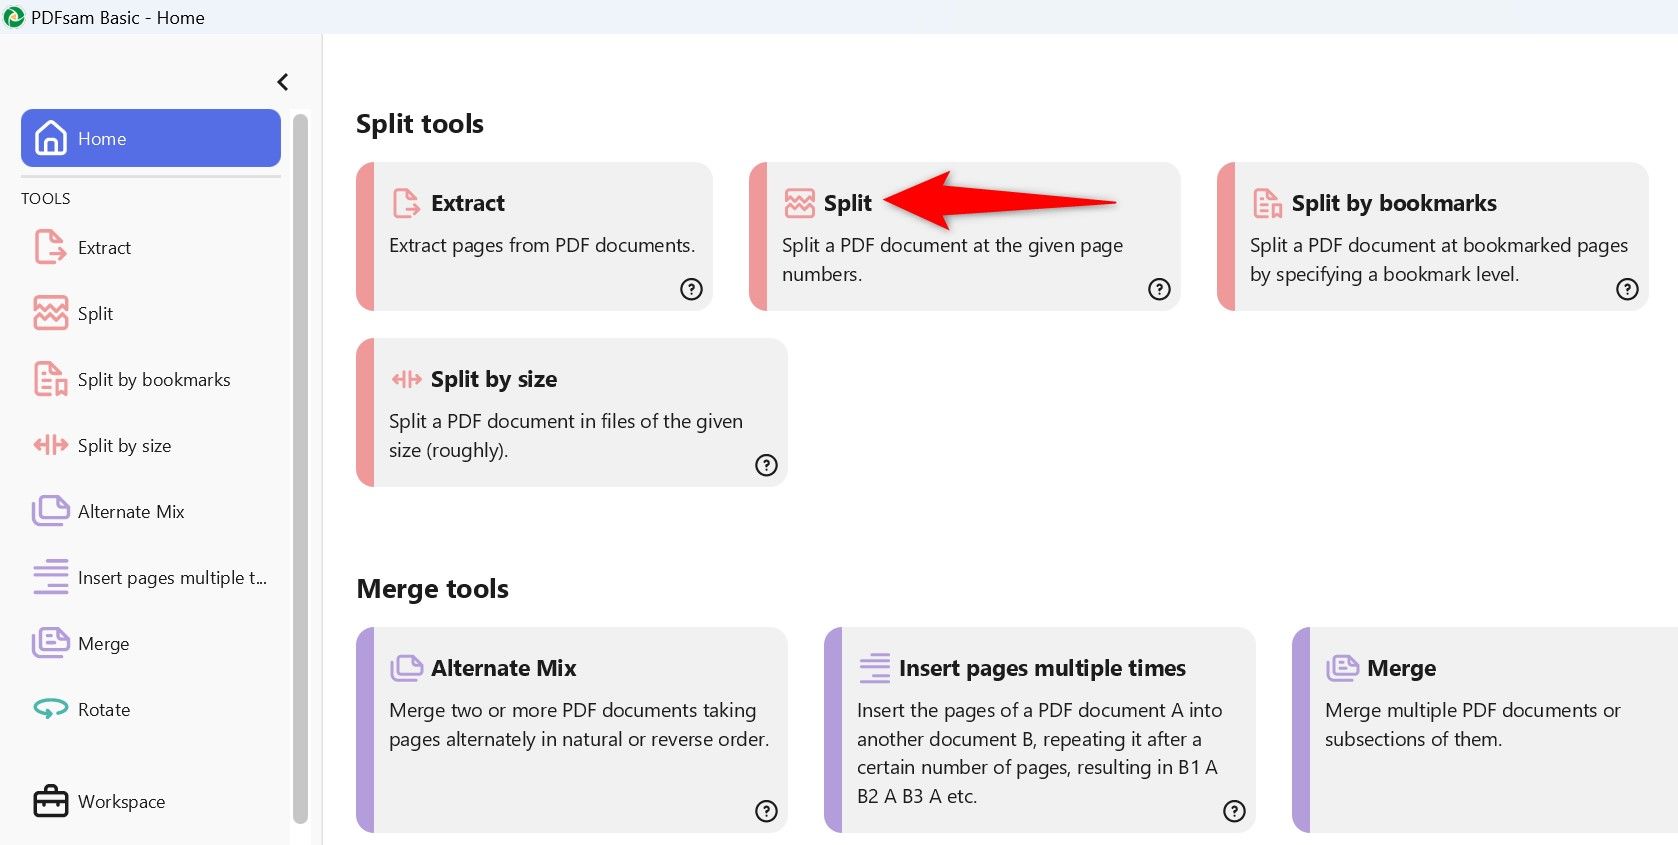Click the Split by size sidebar icon
This screenshot has height=845, width=1678.
[50, 445]
